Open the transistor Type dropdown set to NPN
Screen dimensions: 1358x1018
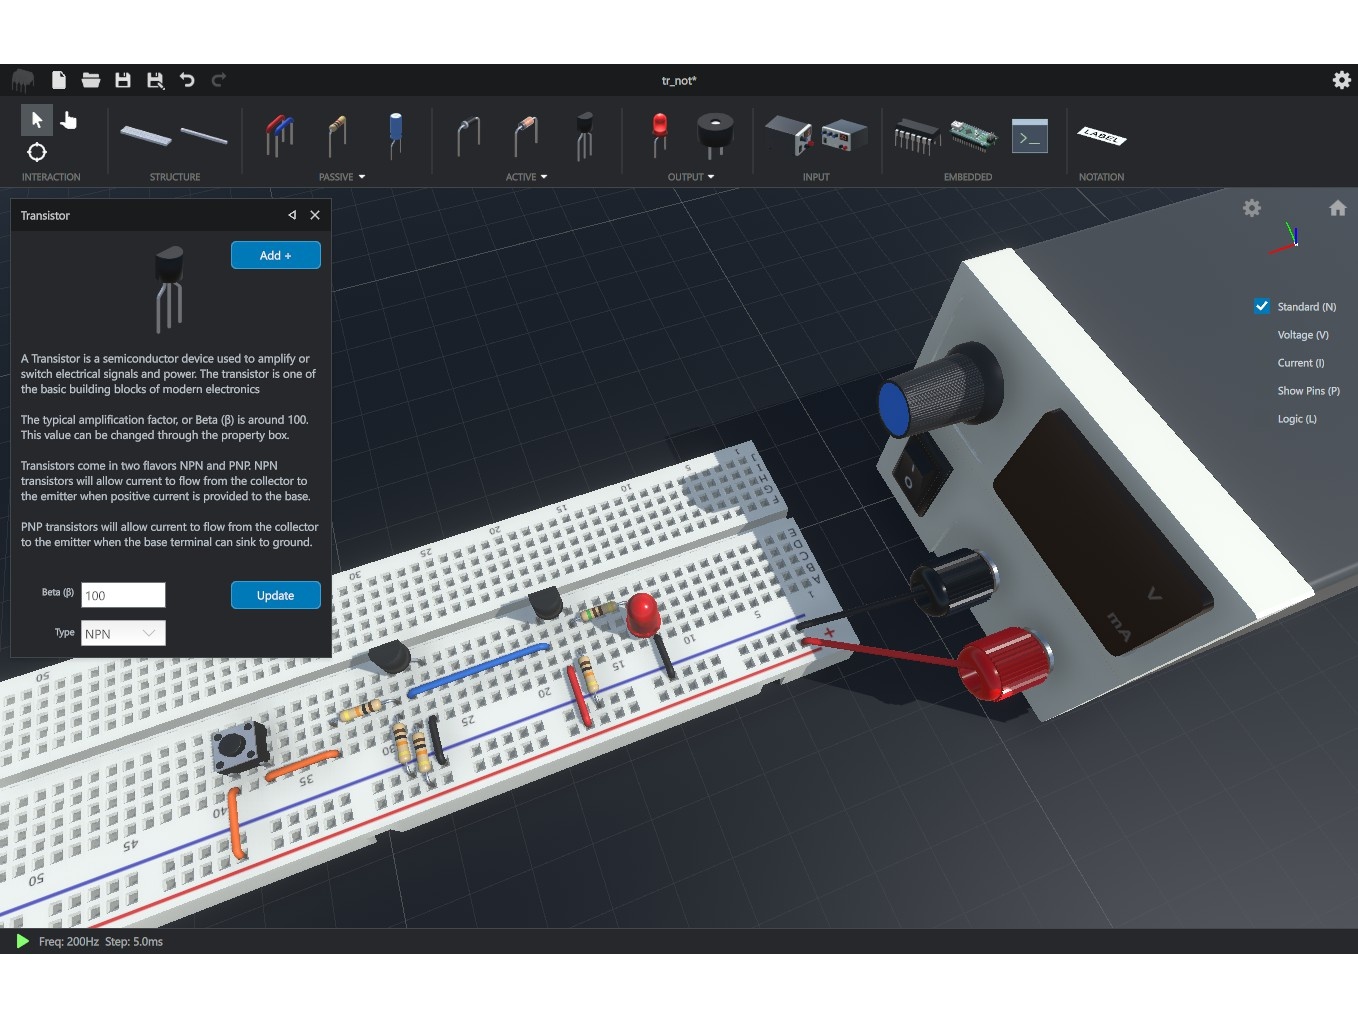coord(123,633)
